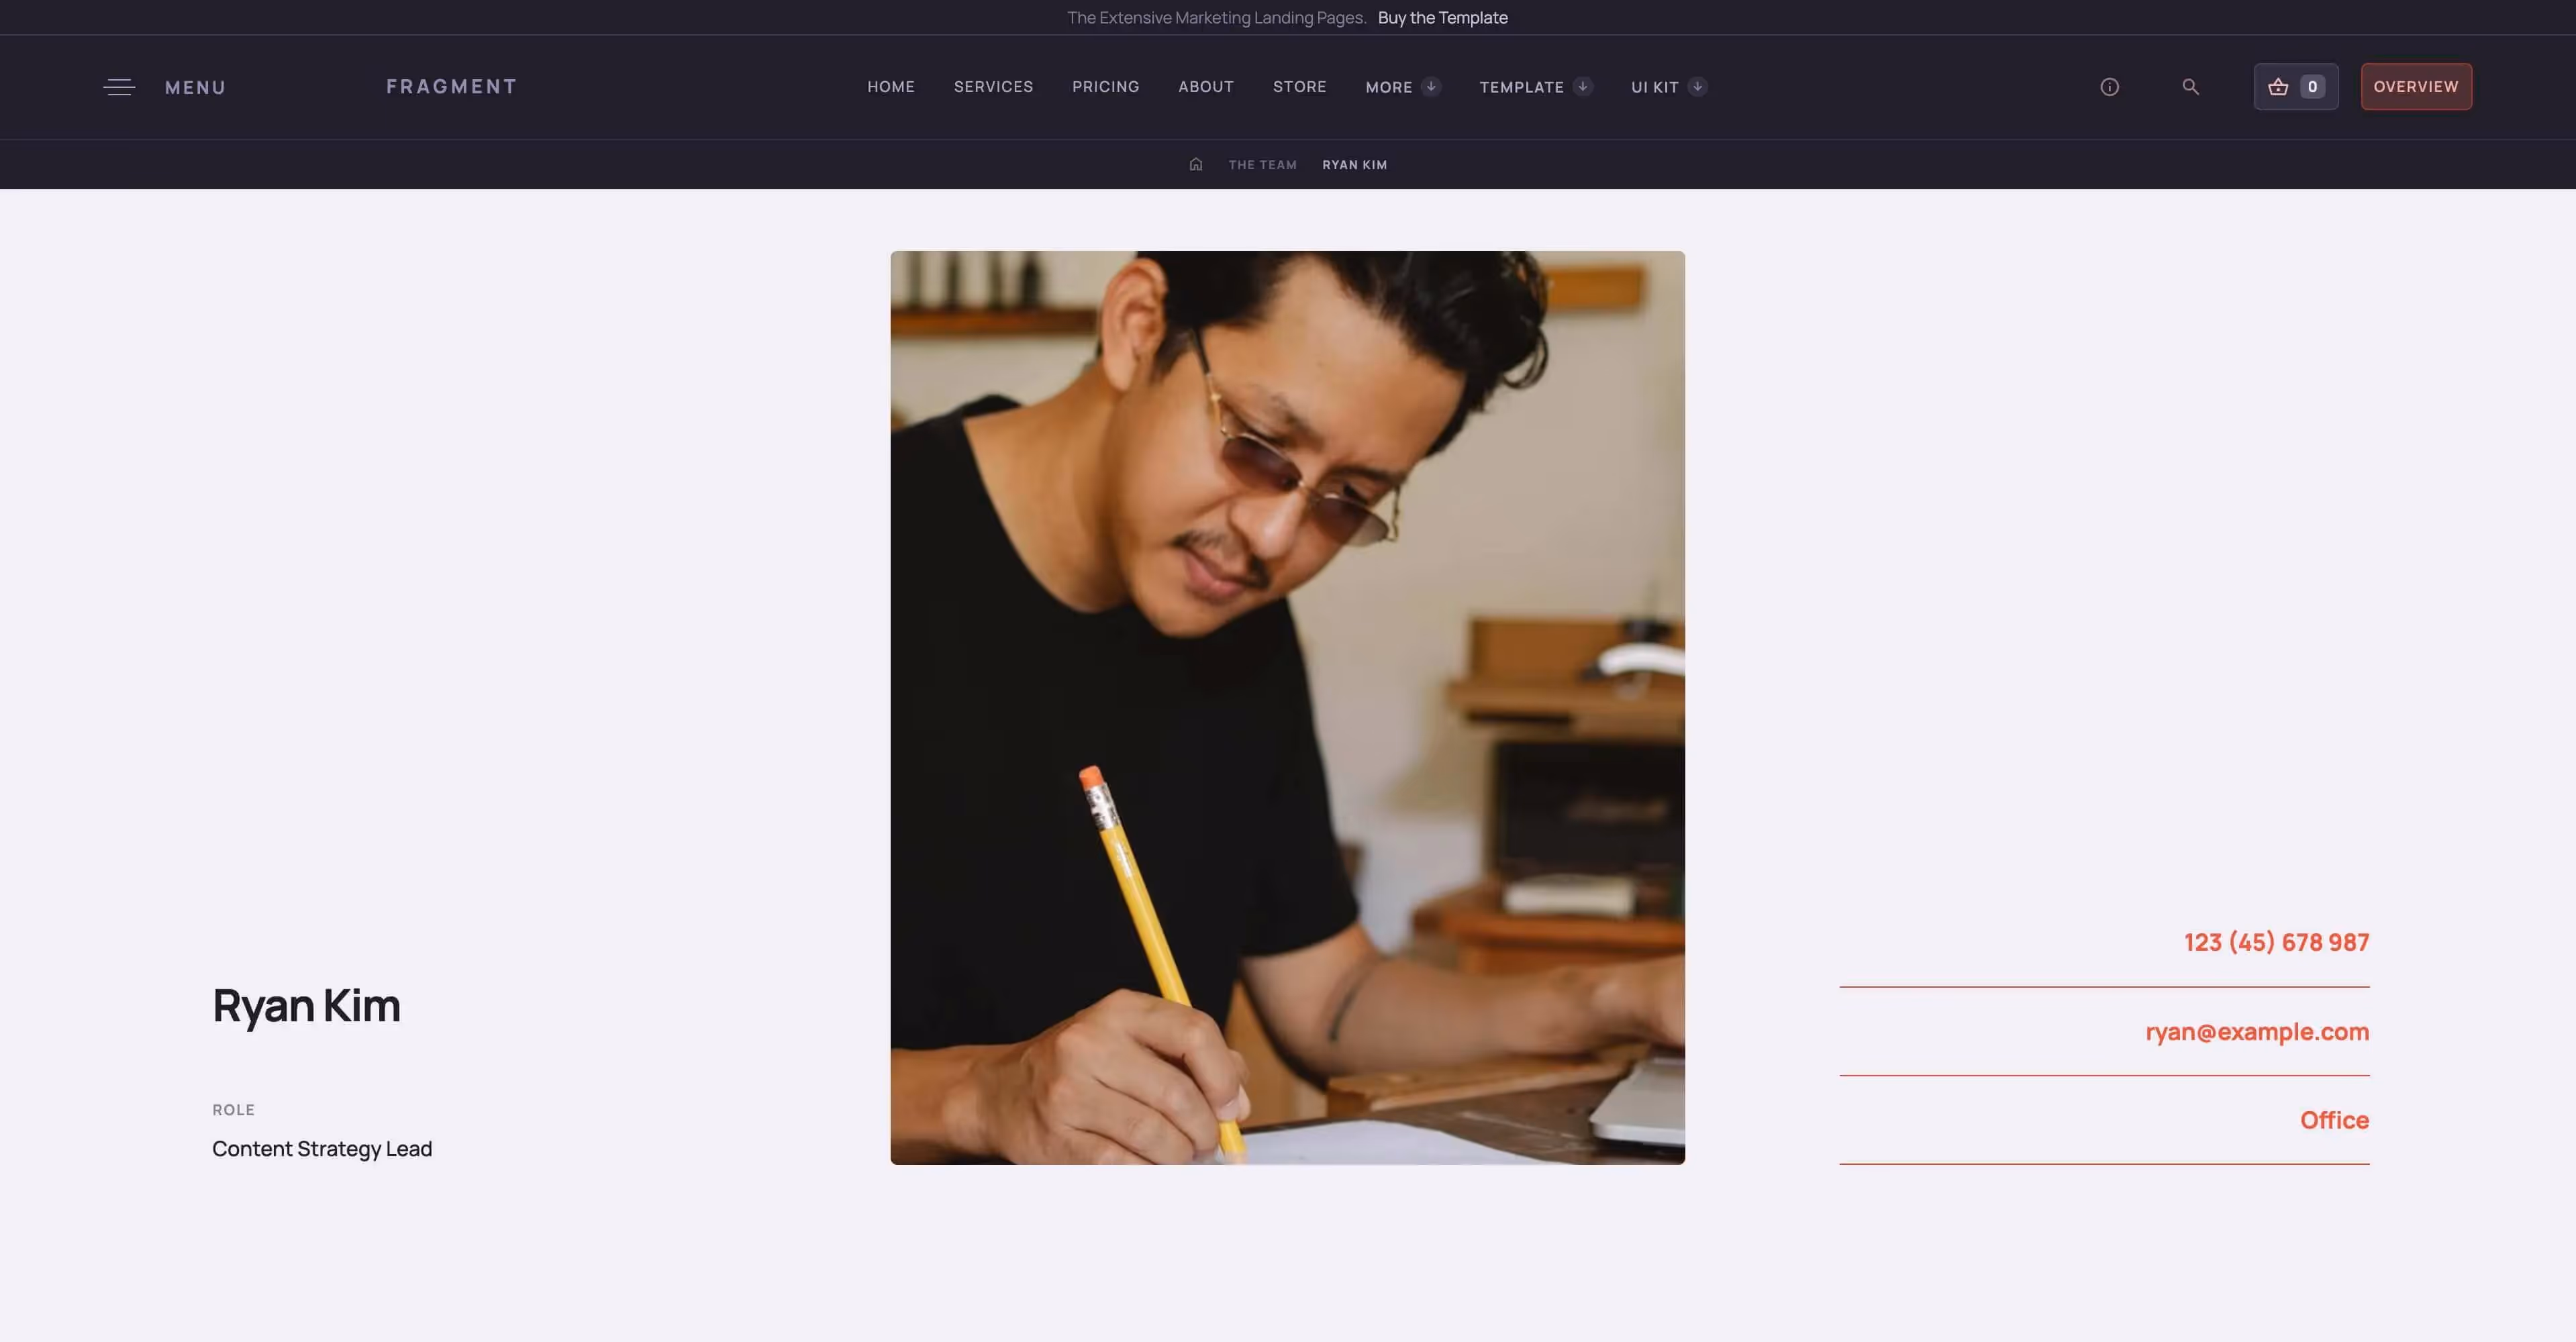The width and height of the screenshot is (2576, 1342).
Task: Go to the HOME nav item
Action: 890,87
